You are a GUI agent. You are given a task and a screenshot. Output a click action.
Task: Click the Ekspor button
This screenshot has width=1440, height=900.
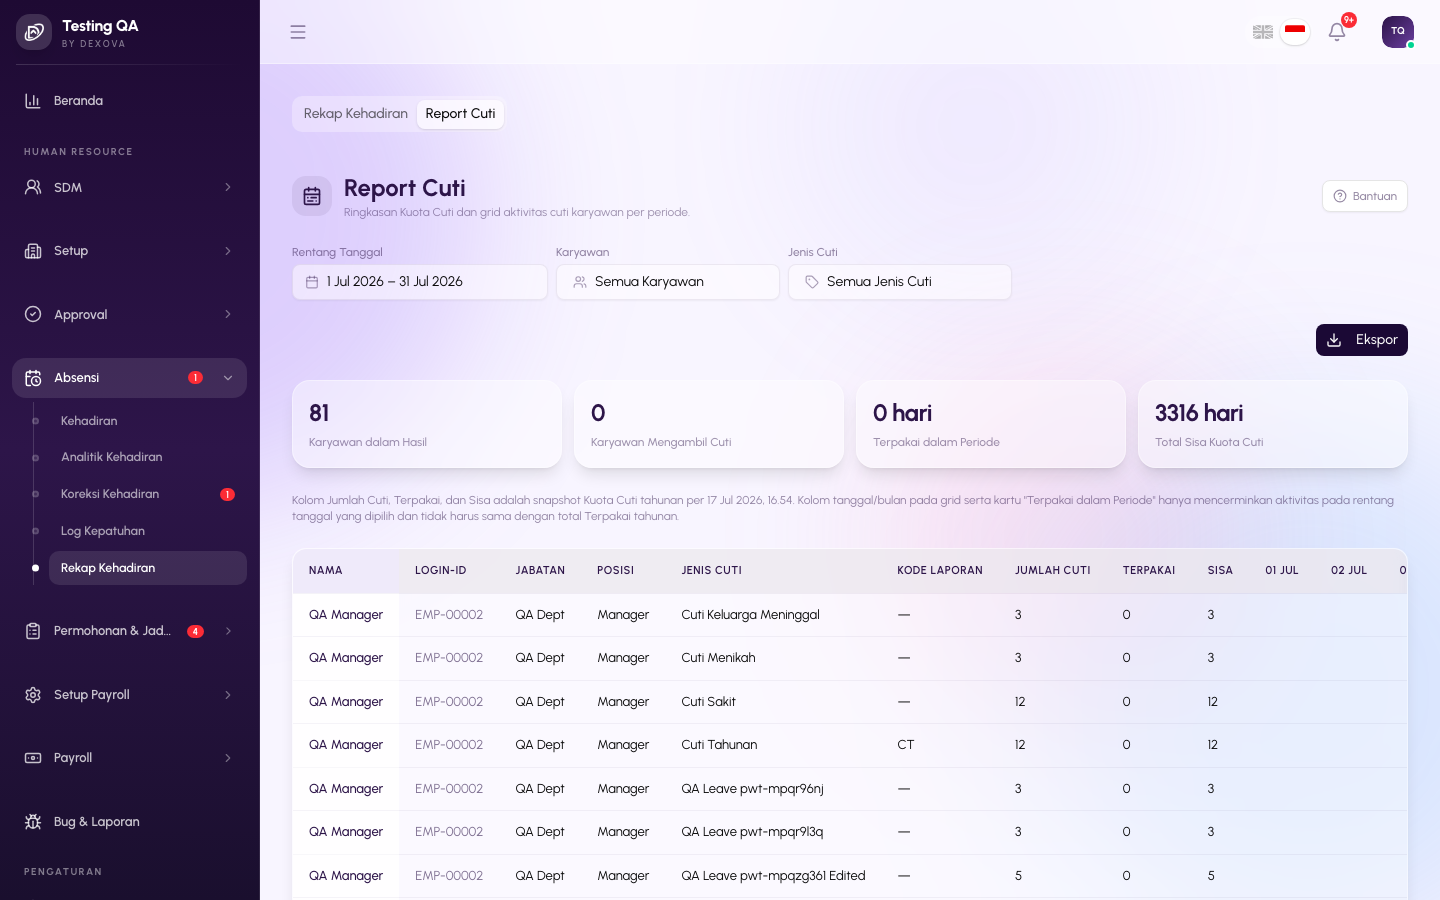coord(1362,340)
